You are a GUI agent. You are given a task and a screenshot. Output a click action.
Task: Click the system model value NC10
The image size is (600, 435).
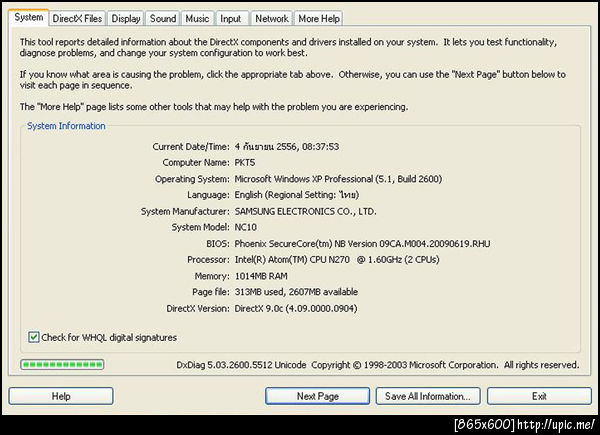(x=245, y=227)
